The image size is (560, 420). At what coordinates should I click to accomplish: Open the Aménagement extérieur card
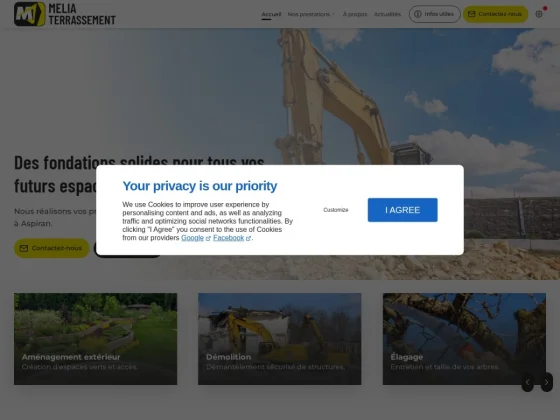[95, 339]
